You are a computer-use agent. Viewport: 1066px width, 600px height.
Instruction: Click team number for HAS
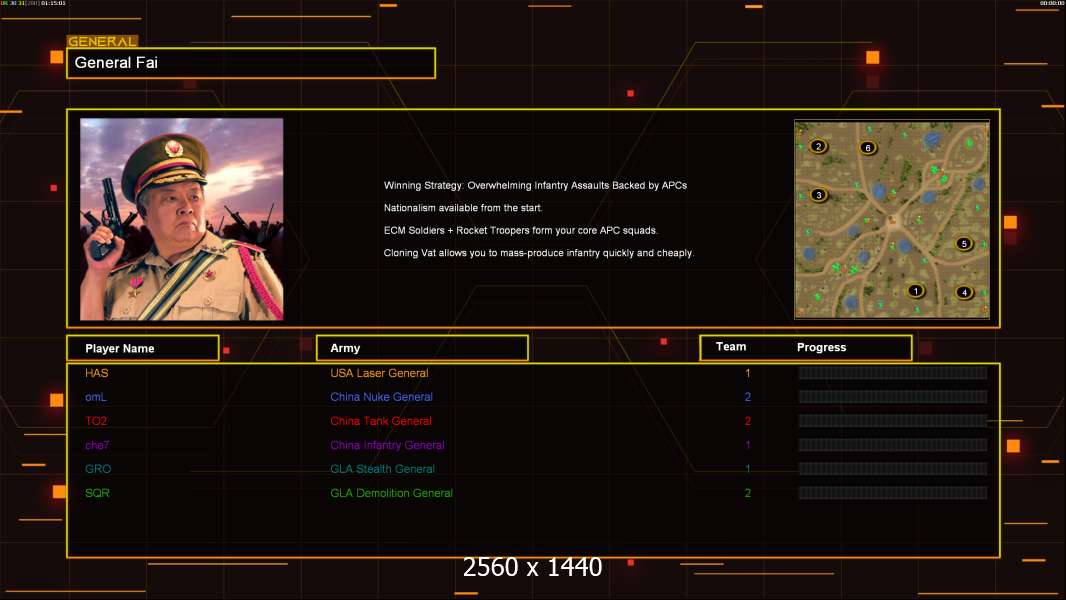point(748,373)
